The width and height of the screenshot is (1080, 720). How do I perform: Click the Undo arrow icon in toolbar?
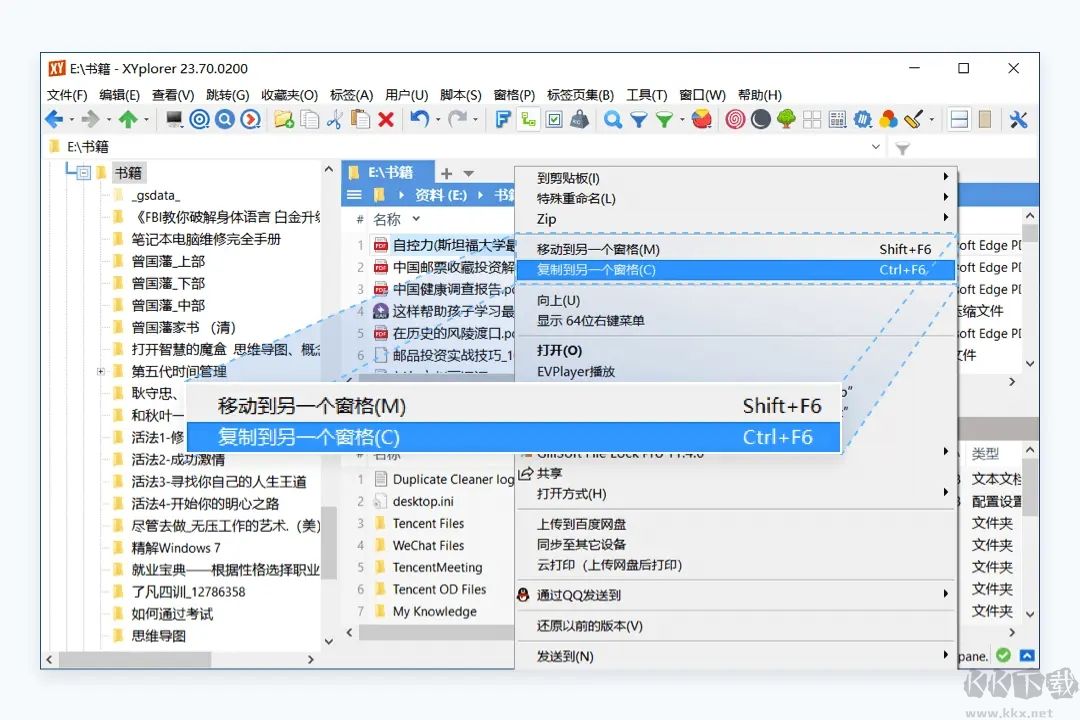pos(421,119)
